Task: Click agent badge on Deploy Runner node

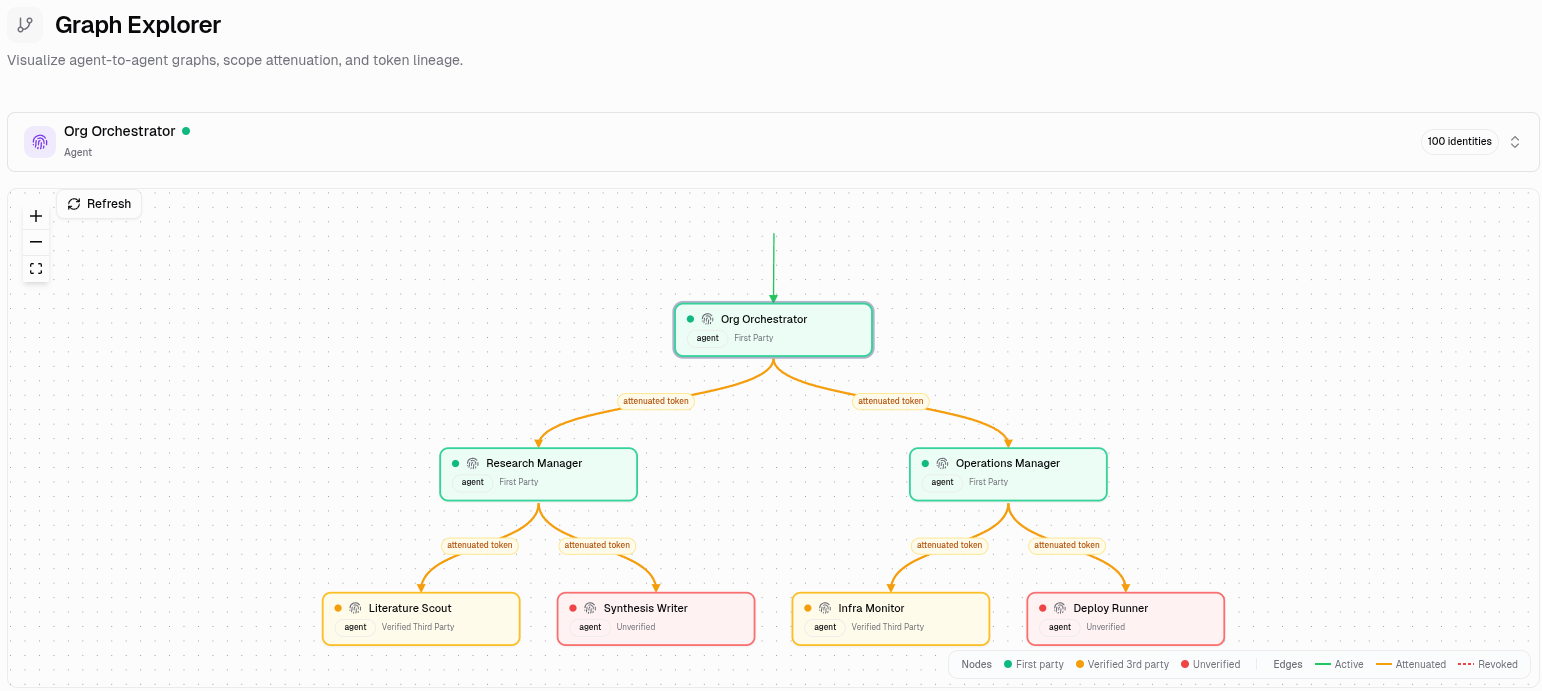Action: (x=1060, y=627)
